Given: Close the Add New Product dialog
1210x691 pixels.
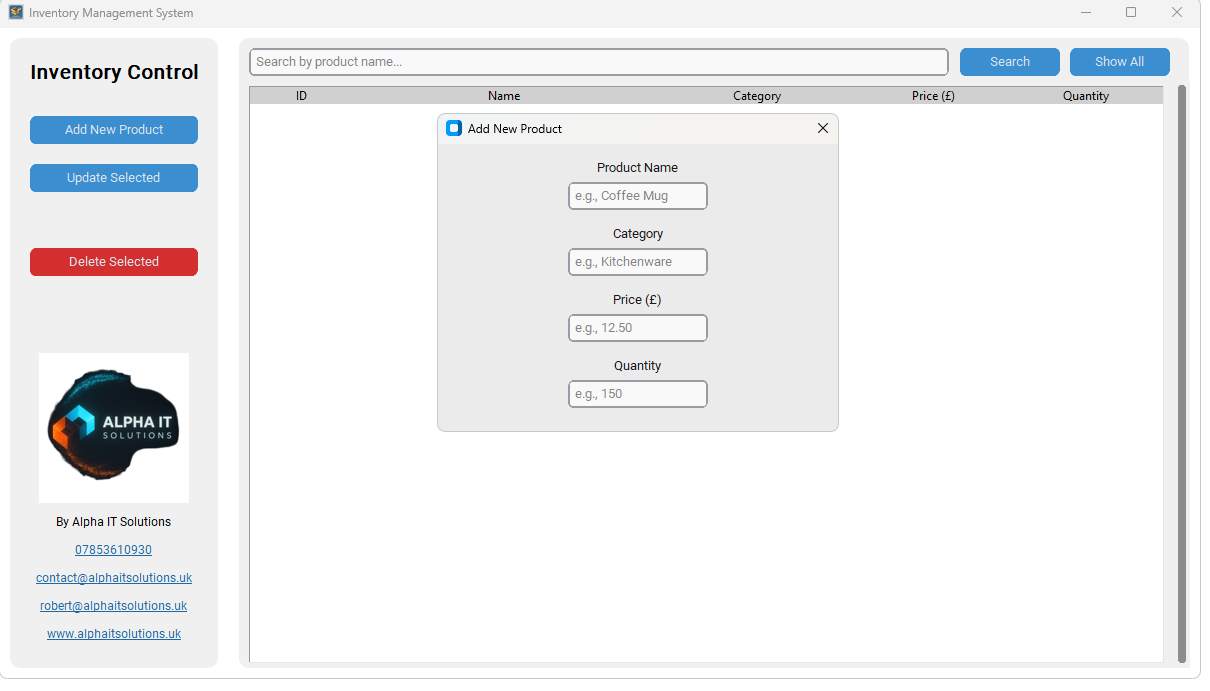Looking at the screenshot, I should coord(823,128).
